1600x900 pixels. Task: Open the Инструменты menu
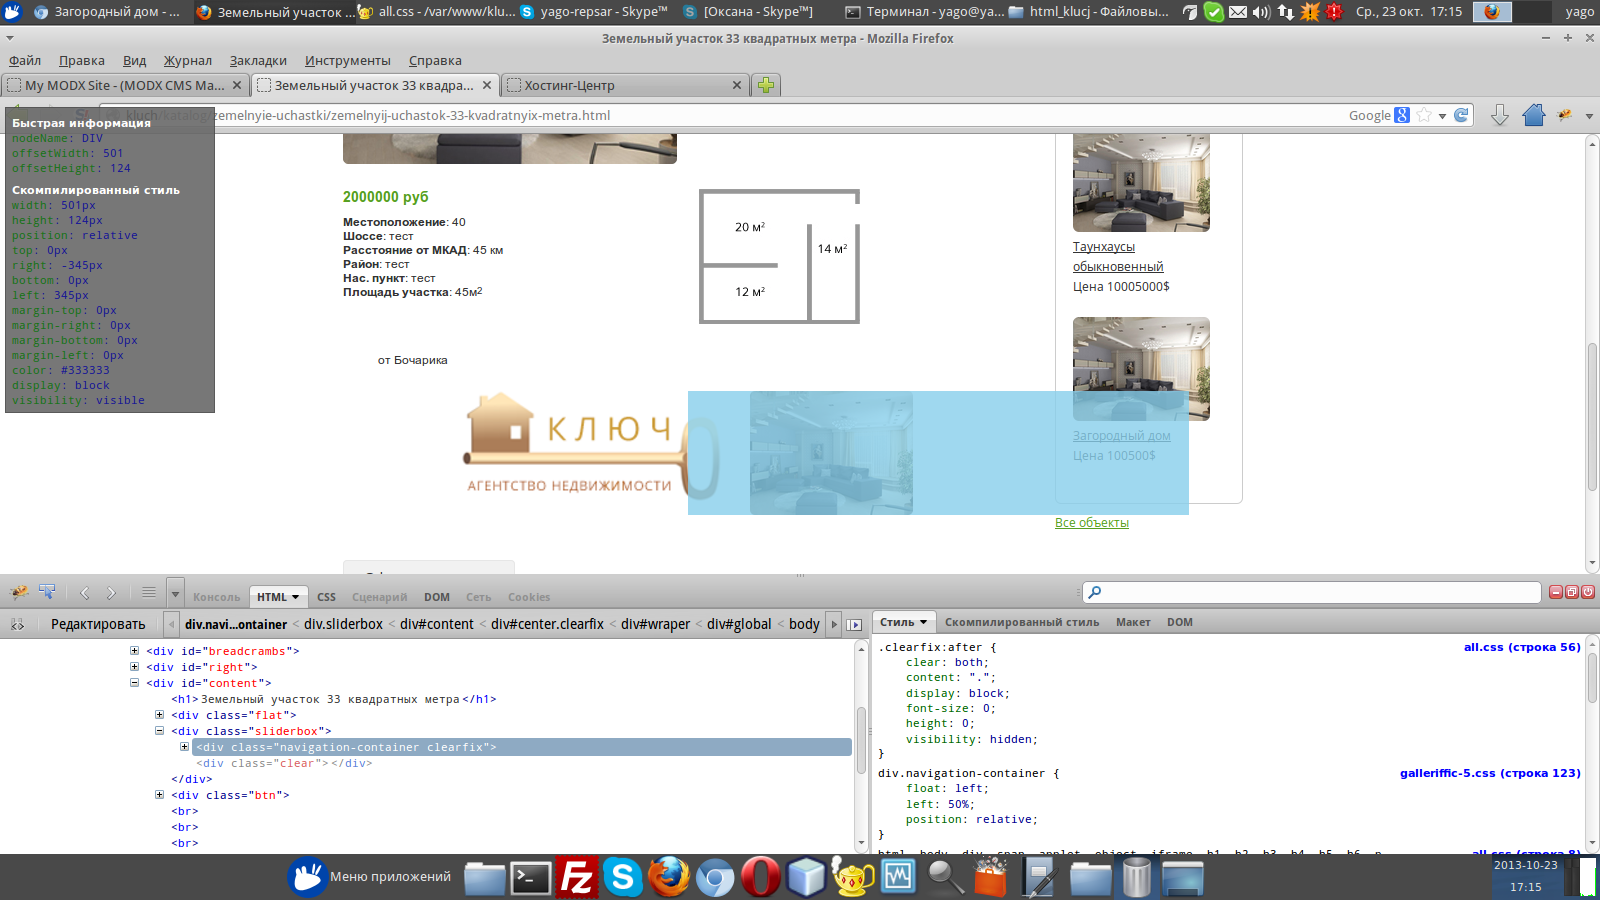(347, 61)
